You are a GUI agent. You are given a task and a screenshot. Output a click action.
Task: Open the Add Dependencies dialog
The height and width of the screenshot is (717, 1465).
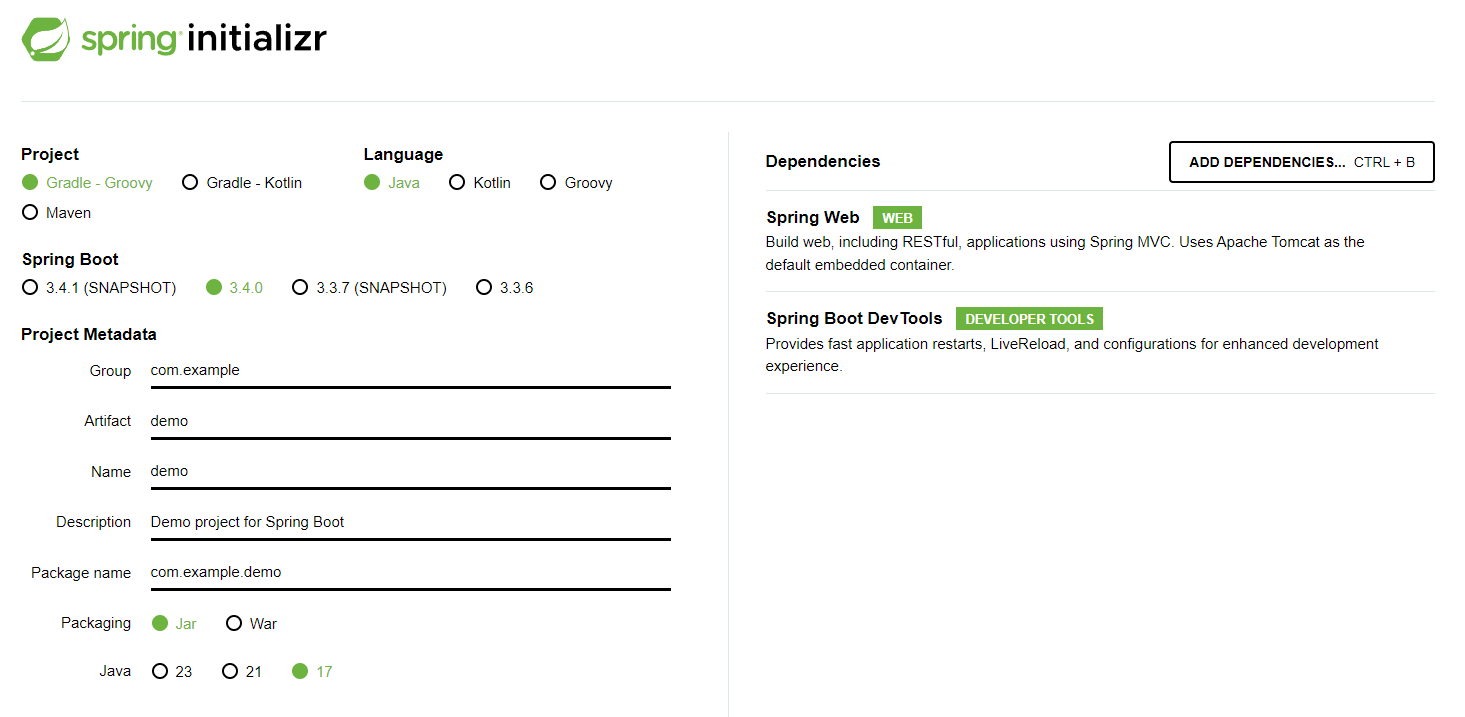(1302, 162)
